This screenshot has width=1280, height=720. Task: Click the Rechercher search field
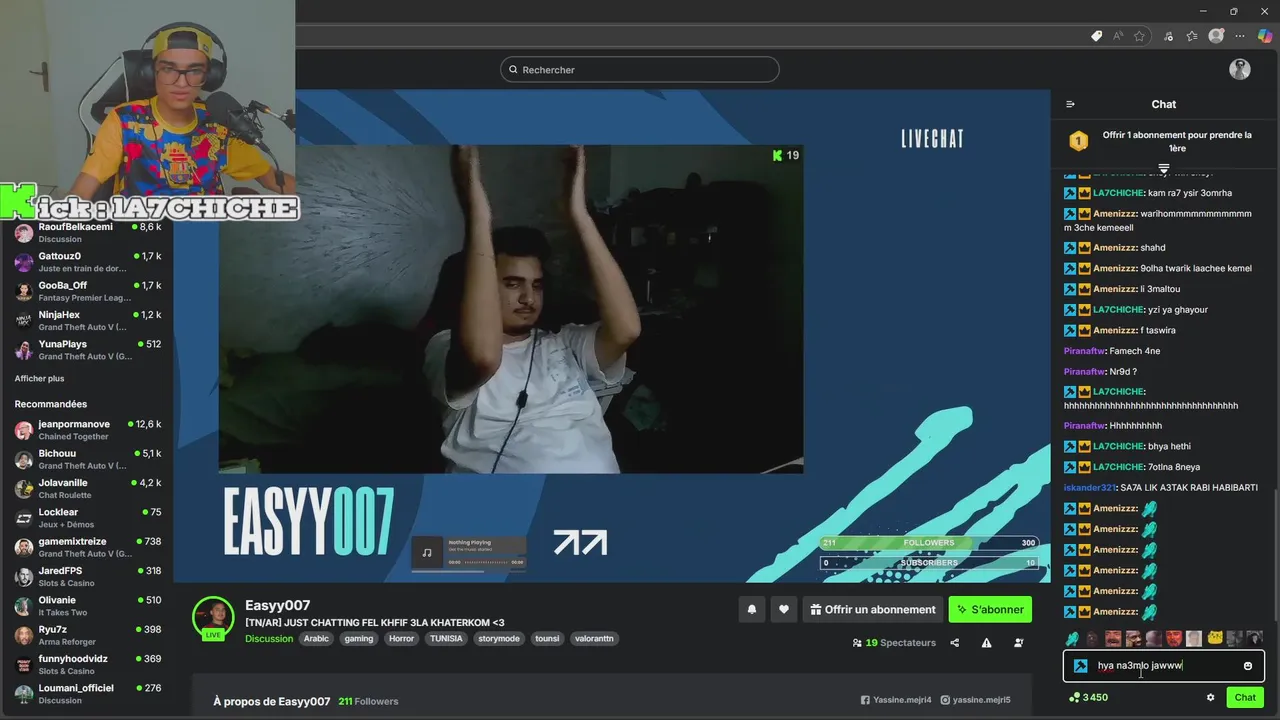(x=640, y=70)
